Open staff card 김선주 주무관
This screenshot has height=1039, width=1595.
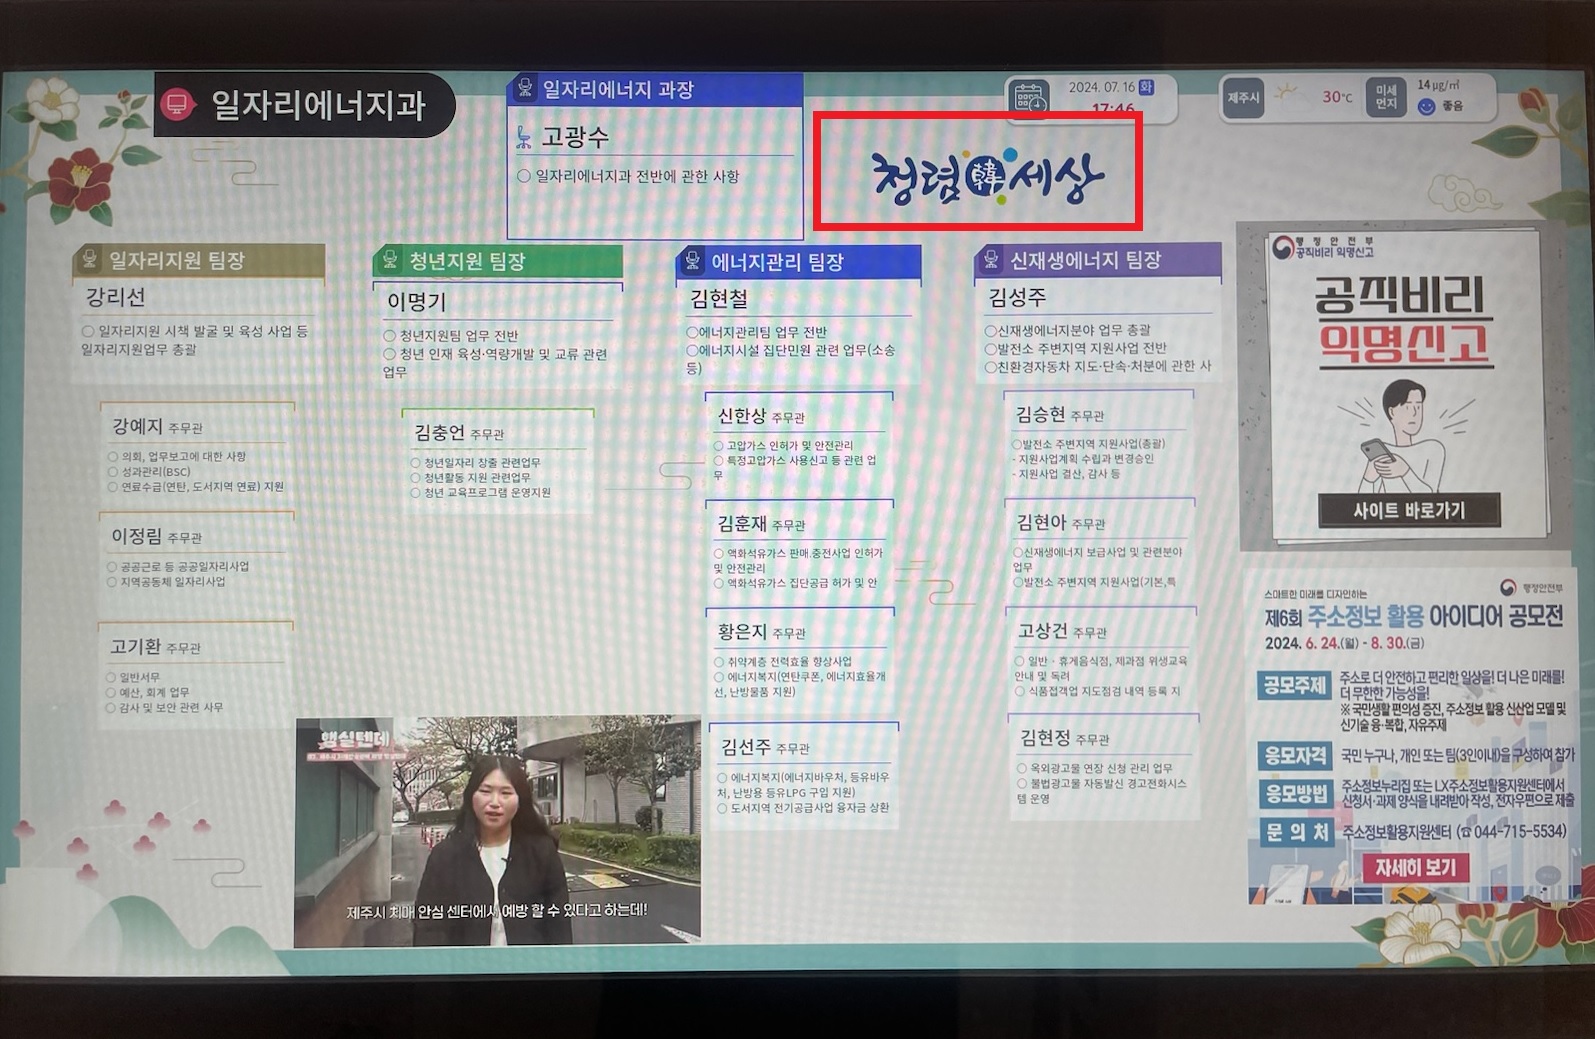(804, 776)
